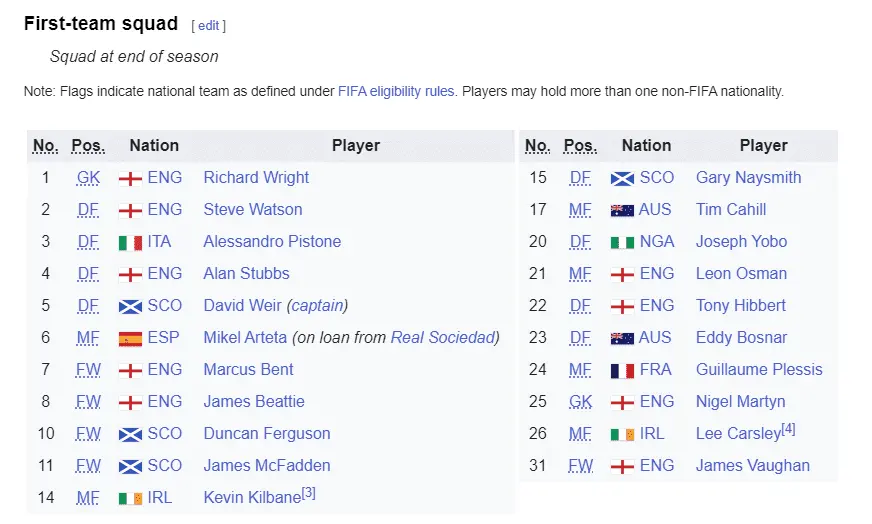Click citation reference 3 after Kevin Kilbane
872x524 pixels.
point(308,493)
